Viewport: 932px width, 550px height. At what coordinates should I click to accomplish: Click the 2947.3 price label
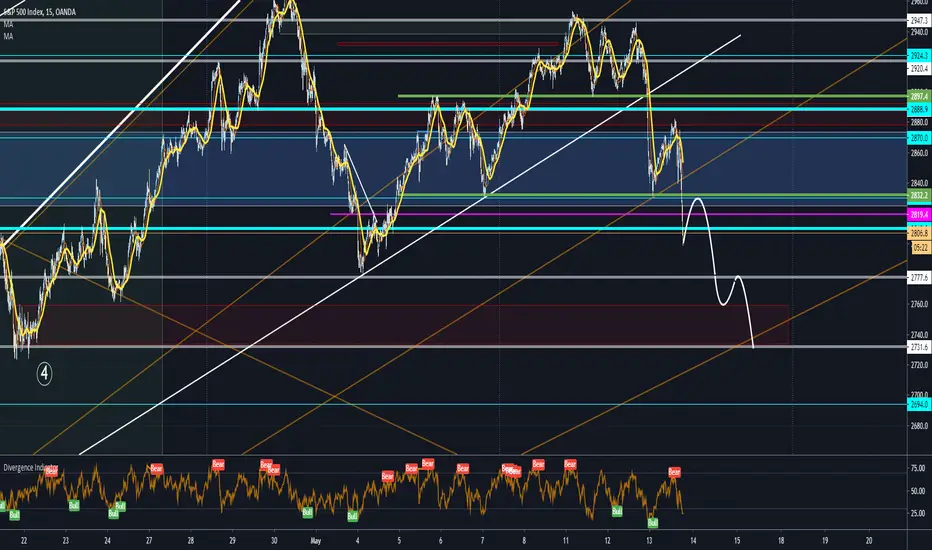pos(919,20)
